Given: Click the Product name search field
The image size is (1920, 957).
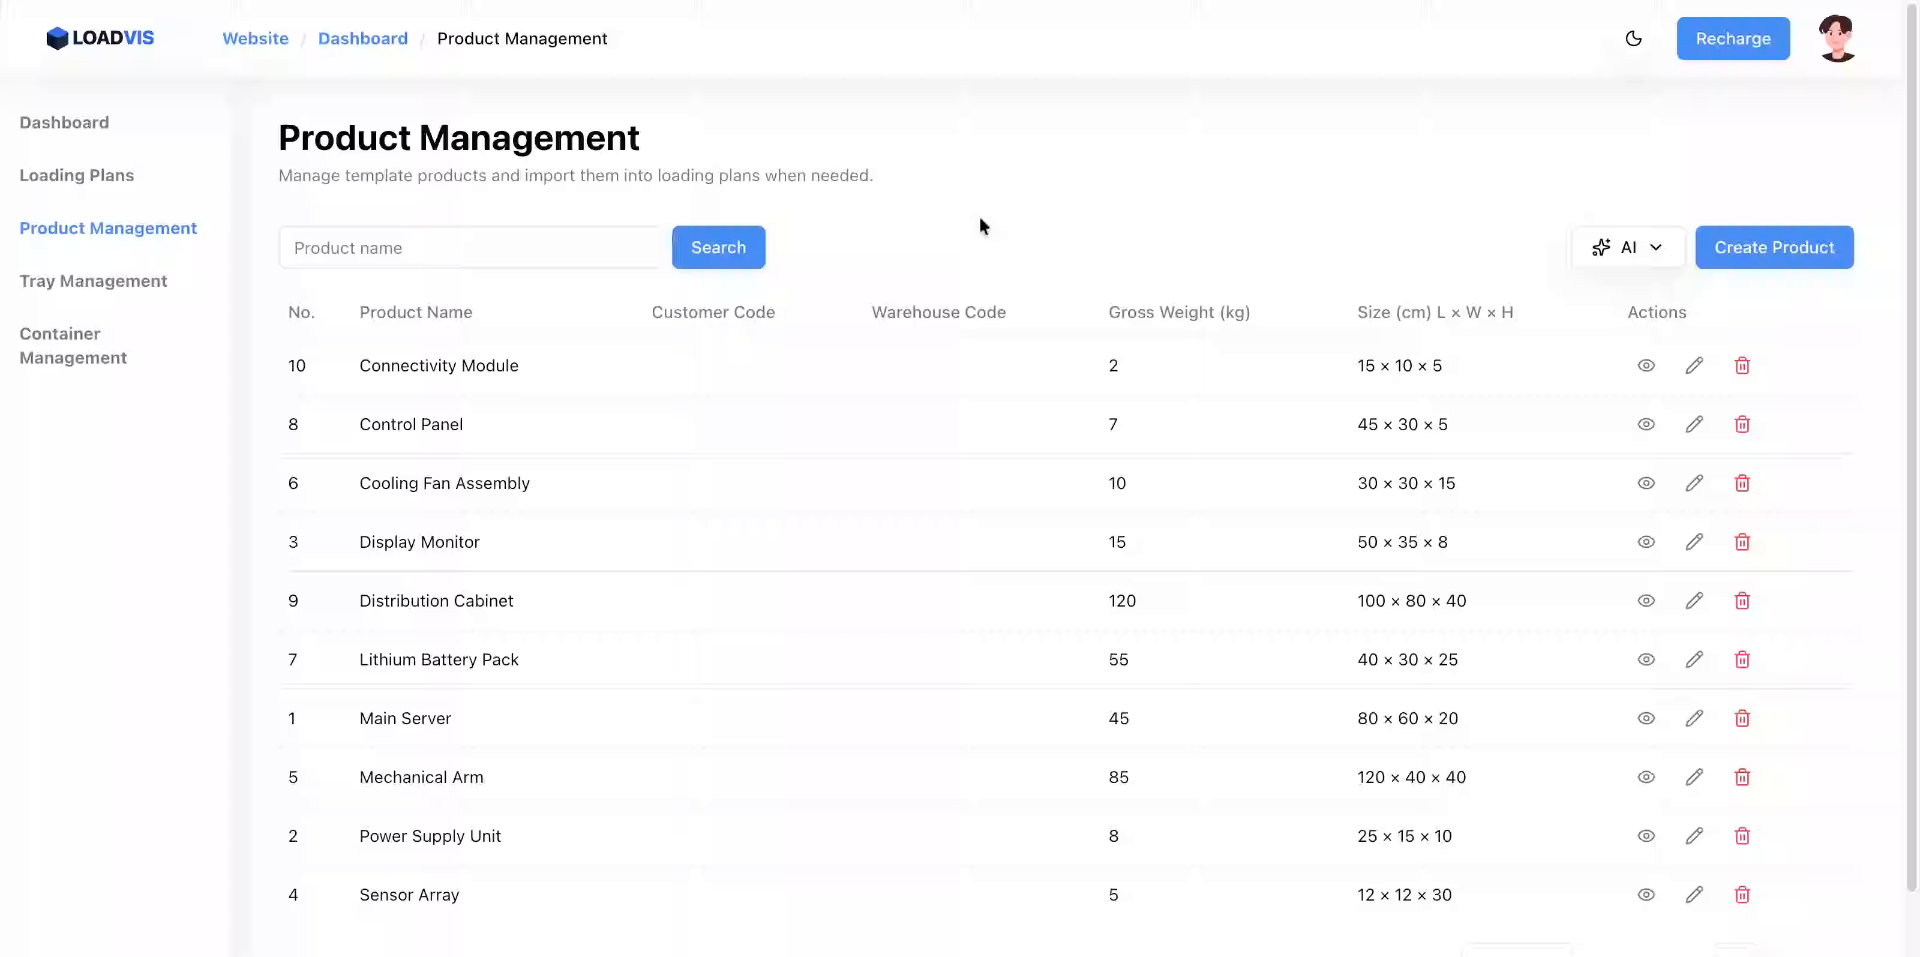Looking at the screenshot, I should point(470,247).
